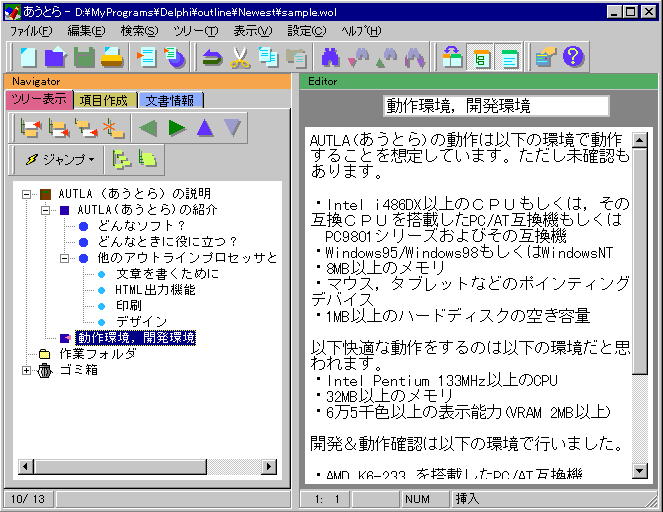663x512 pixels.
Task: Toggle the Editor panel view icon
Action: pos(509,57)
